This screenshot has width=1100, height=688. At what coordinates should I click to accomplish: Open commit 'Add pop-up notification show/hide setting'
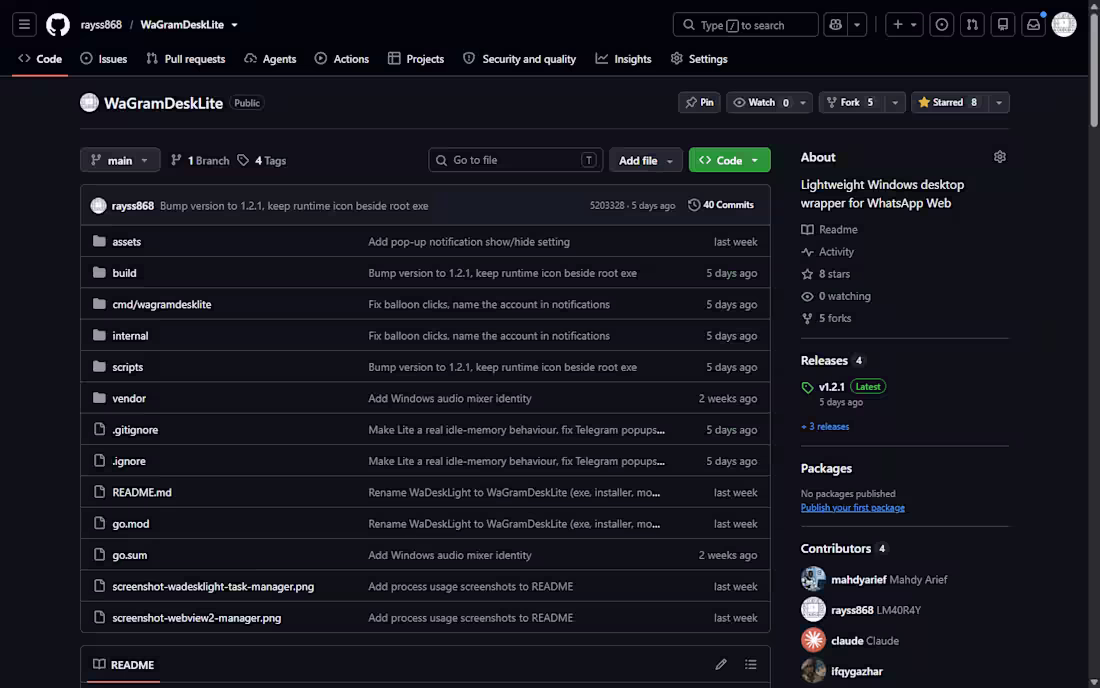(x=469, y=241)
